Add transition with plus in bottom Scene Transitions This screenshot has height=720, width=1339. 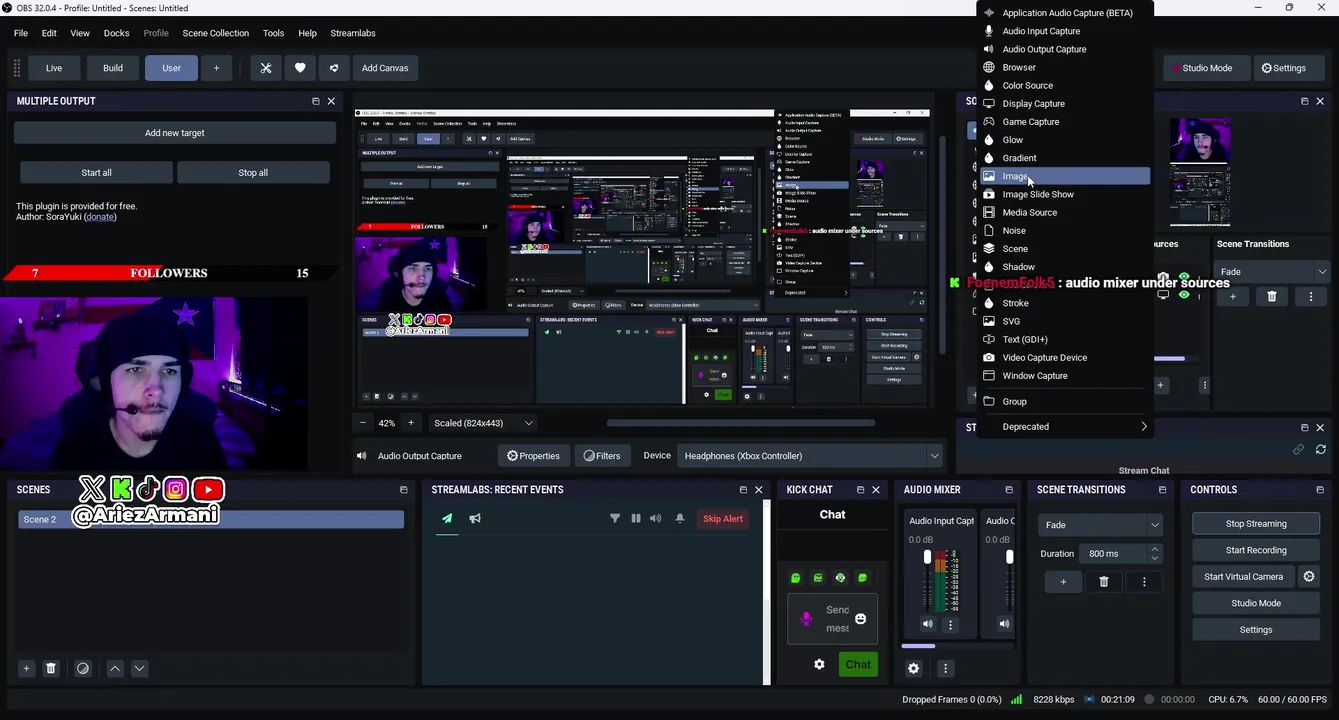[1063, 581]
